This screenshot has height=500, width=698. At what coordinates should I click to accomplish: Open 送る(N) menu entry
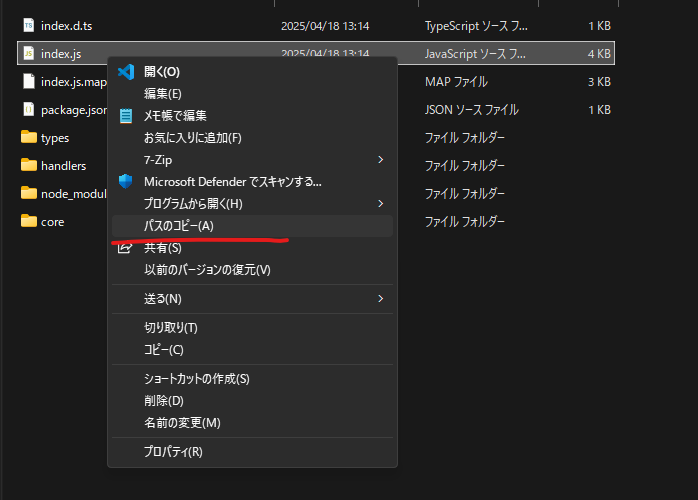252,298
